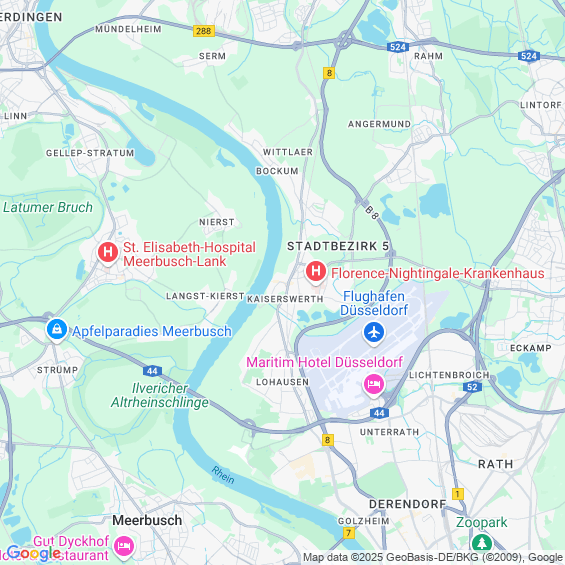Select the Rhein river label
Screen dimensions: 565x565
pos(223,475)
